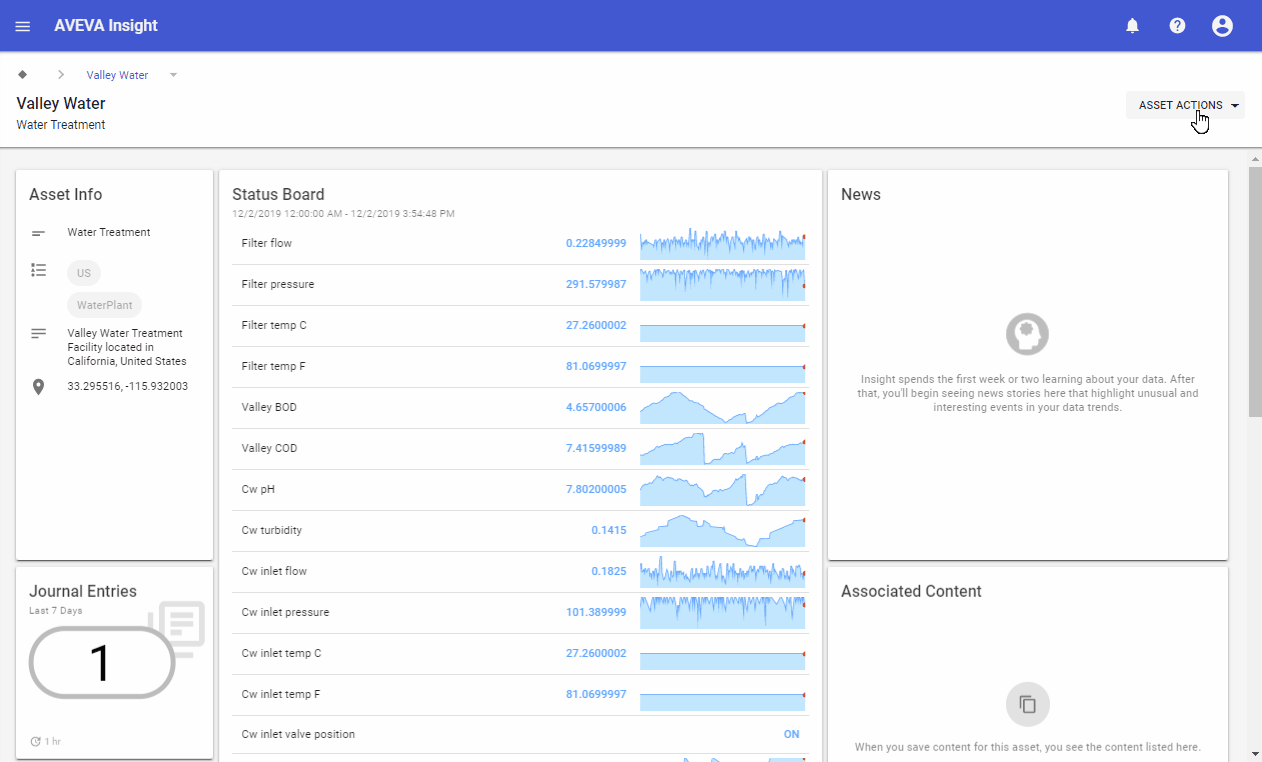This screenshot has width=1262, height=762.
Task: Click the map pin location icon
Action: [39, 387]
